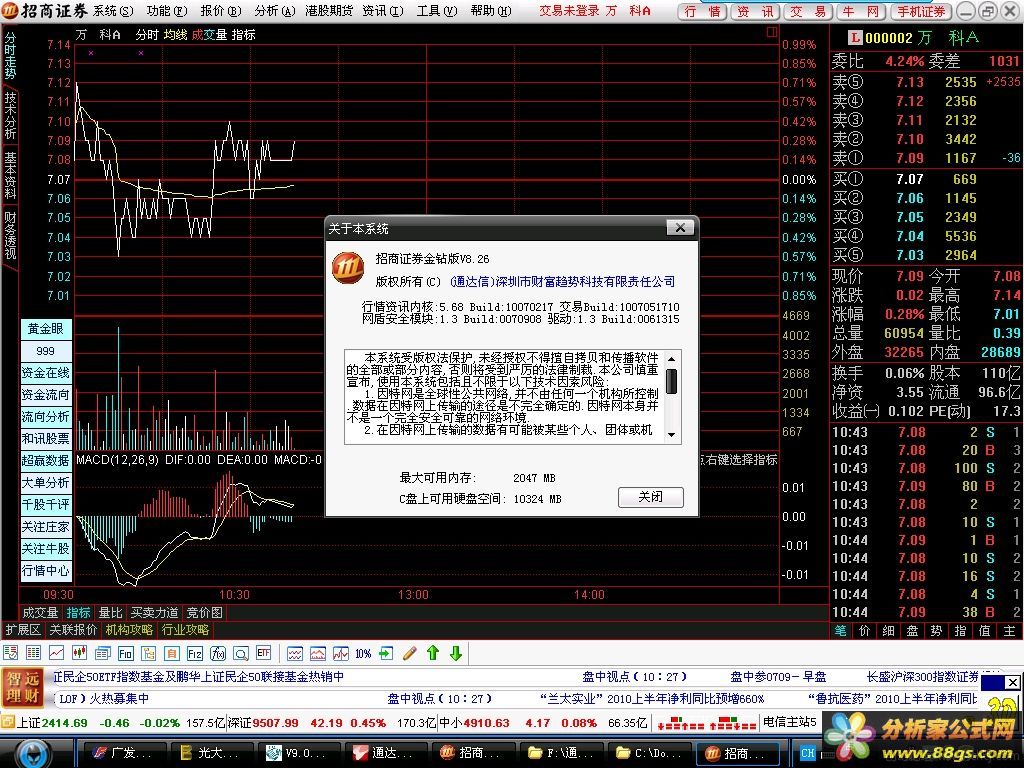
Task: Switch to the 成交量 tab below chart
Action: (x=40, y=613)
